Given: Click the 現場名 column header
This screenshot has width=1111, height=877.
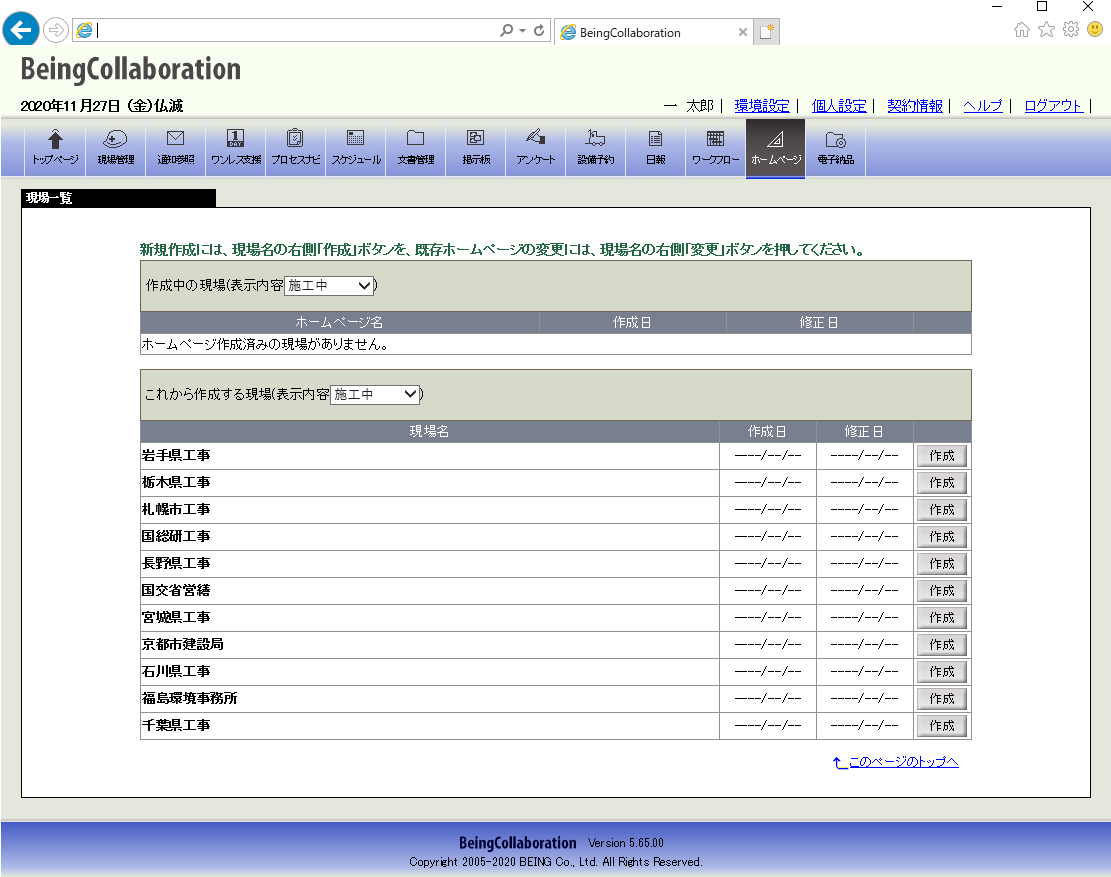Looking at the screenshot, I should click(429, 431).
